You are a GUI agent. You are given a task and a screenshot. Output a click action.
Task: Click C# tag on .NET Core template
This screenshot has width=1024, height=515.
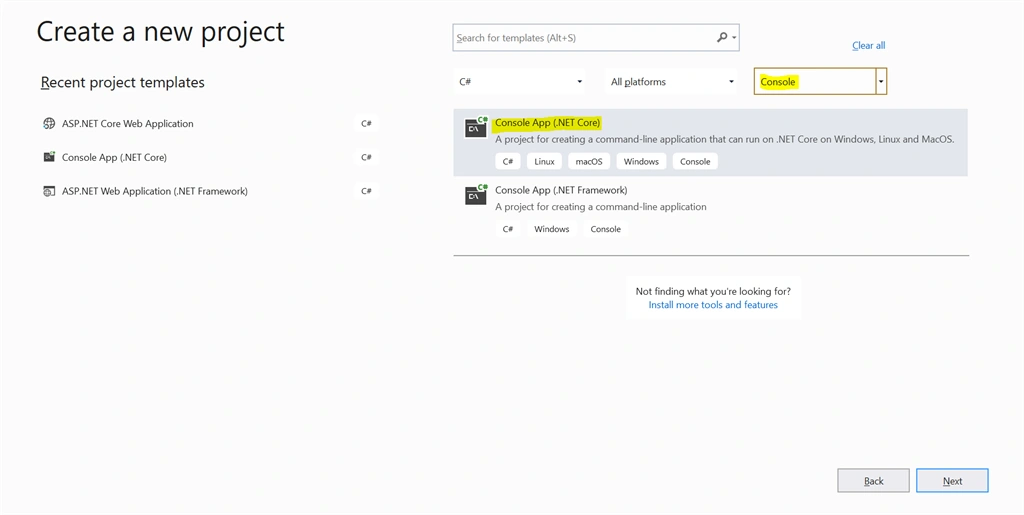pos(507,161)
